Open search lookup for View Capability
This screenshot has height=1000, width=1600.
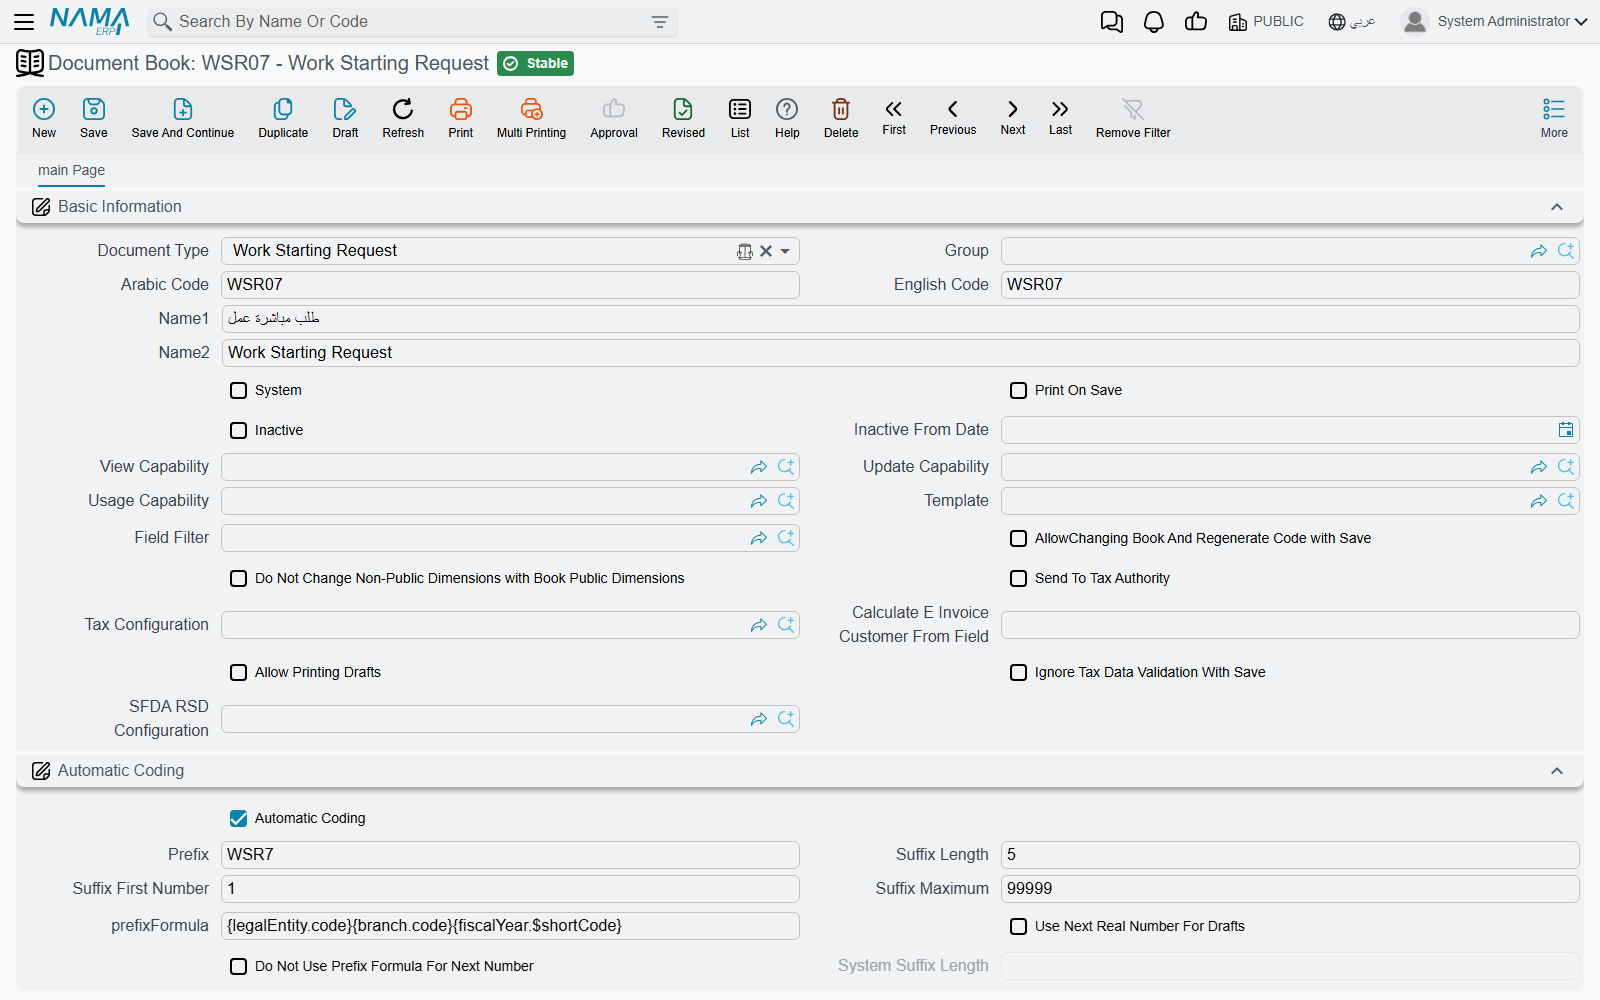click(x=786, y=467)
